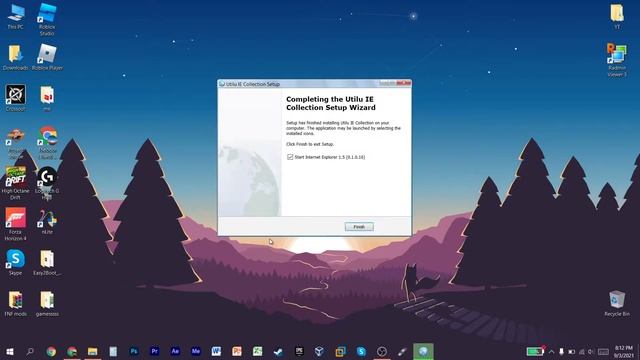Launch Excel from the taskbar
The width and height of the screenshot is (640, 360).
tap(258, 351)
